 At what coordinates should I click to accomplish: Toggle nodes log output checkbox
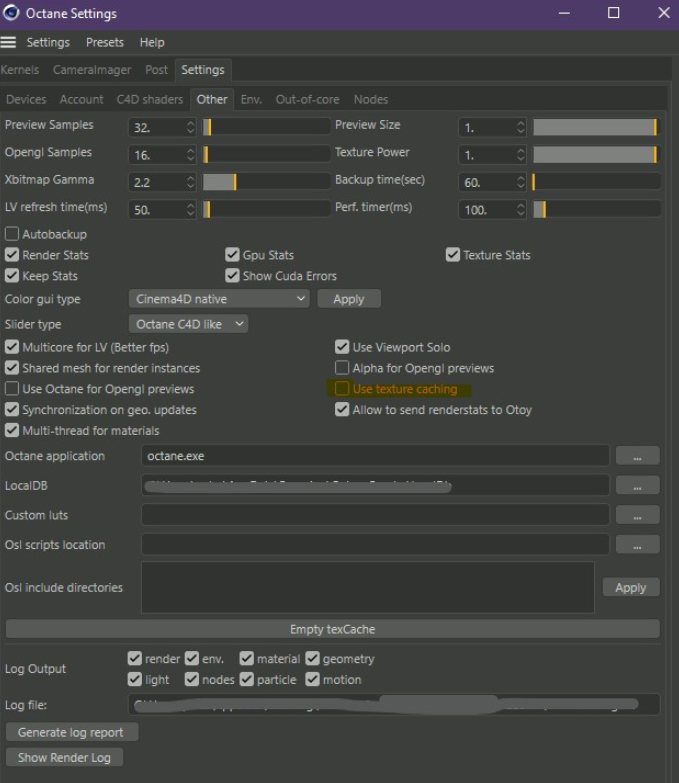point(192,680)
